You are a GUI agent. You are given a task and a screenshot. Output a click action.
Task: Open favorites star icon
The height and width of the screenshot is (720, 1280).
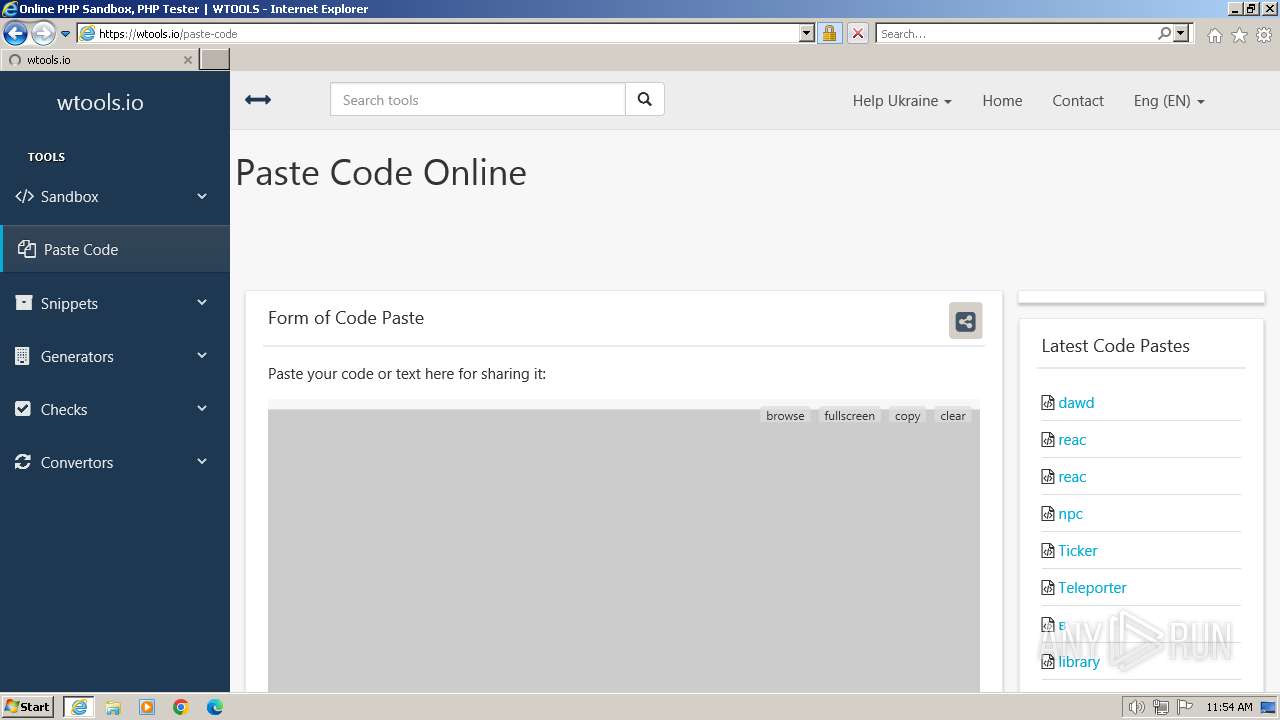(1239, 35)
